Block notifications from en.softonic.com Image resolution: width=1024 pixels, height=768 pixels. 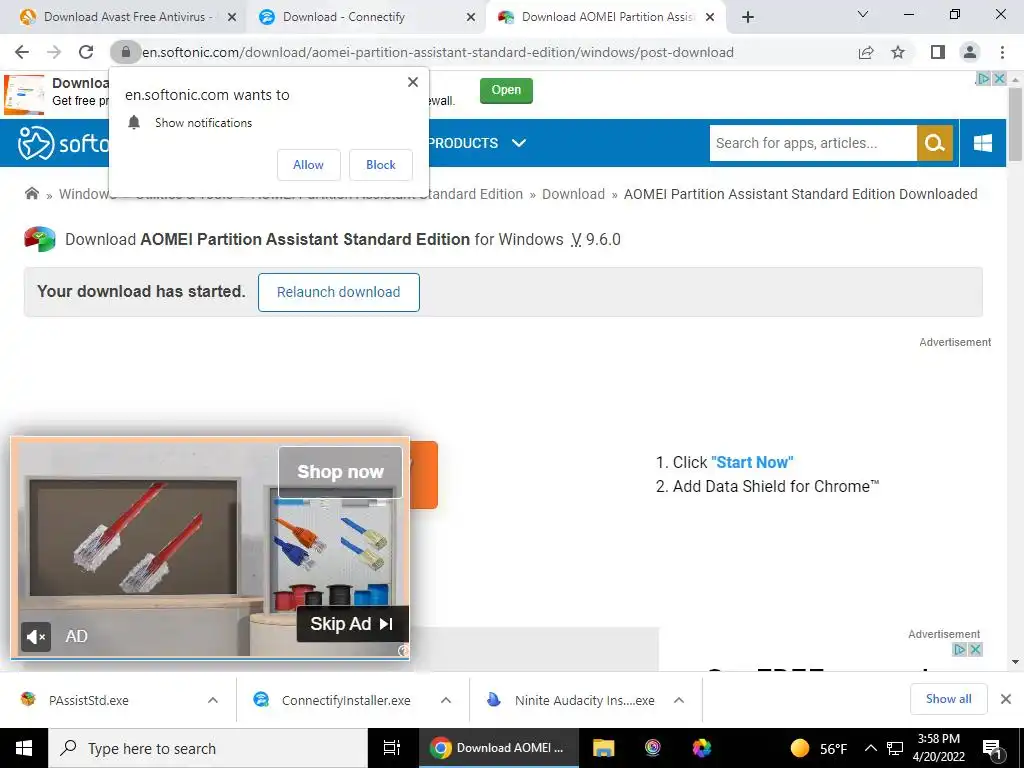point(381,165)
